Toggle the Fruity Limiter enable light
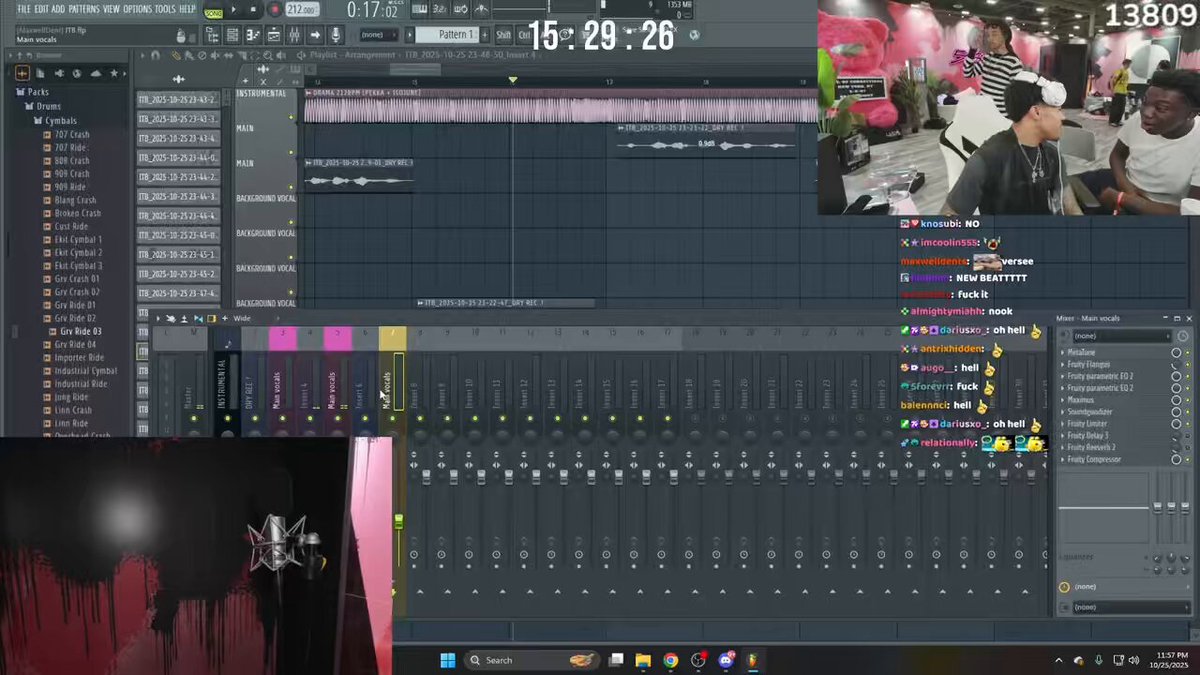The image size is (1200, 675). point(1187,424)
